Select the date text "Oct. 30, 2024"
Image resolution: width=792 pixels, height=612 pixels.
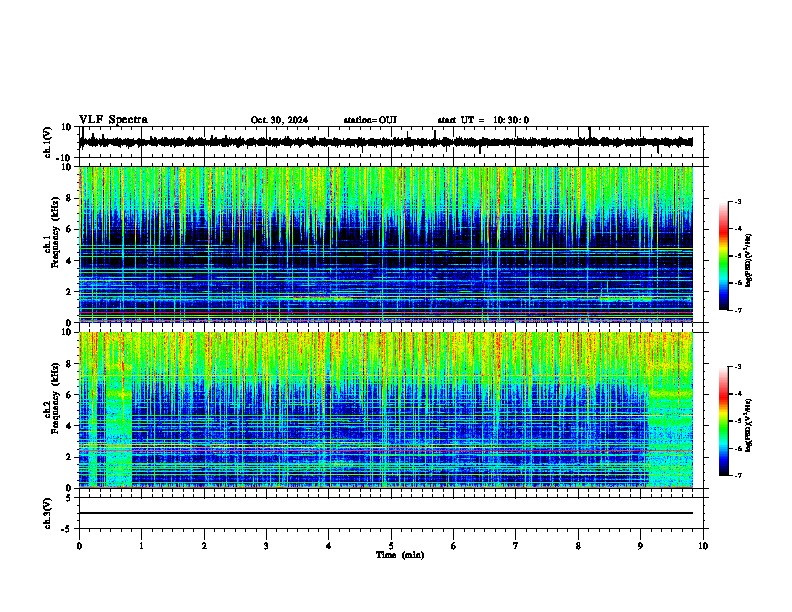coord(279,120)
